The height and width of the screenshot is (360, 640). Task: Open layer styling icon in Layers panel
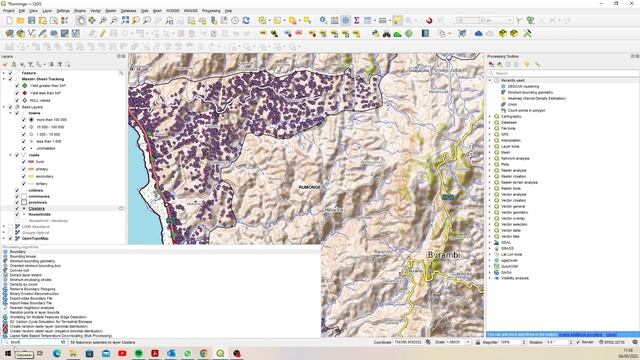pos(5,64)
